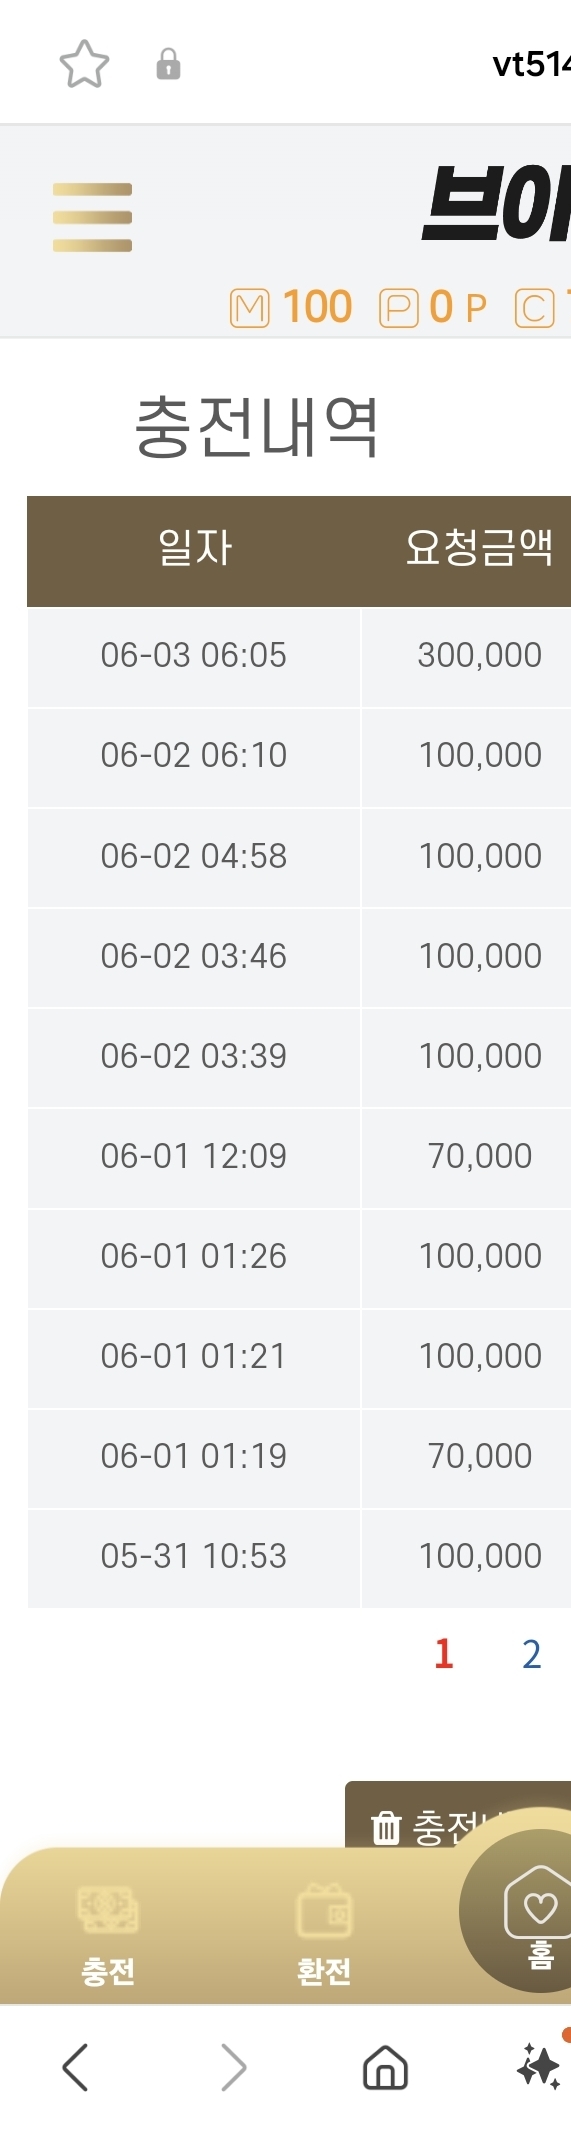Tap the P points icon

398,308
